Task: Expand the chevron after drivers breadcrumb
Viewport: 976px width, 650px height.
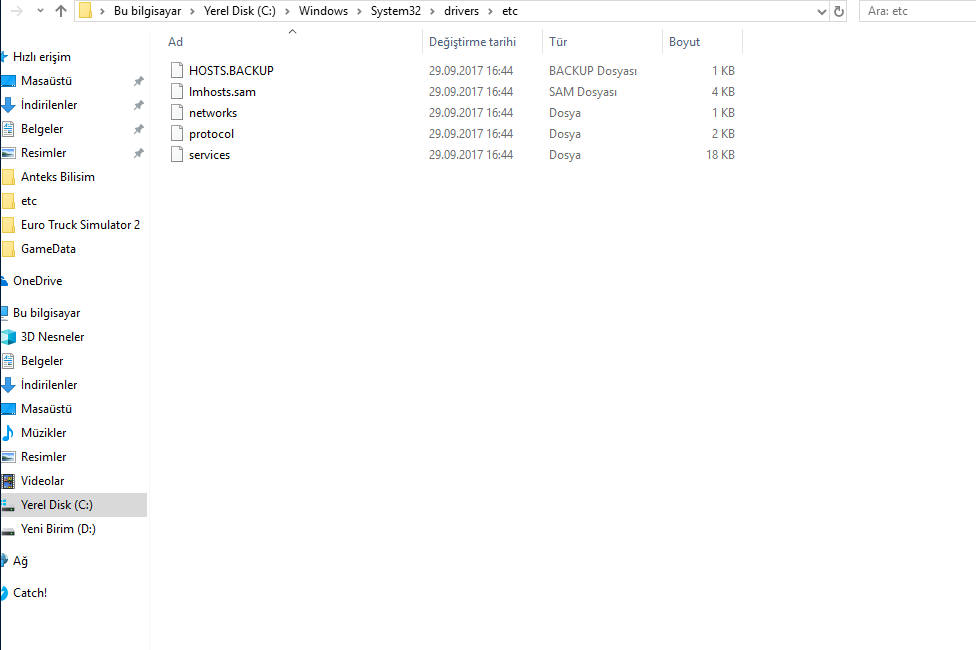Action: point(490,11)
